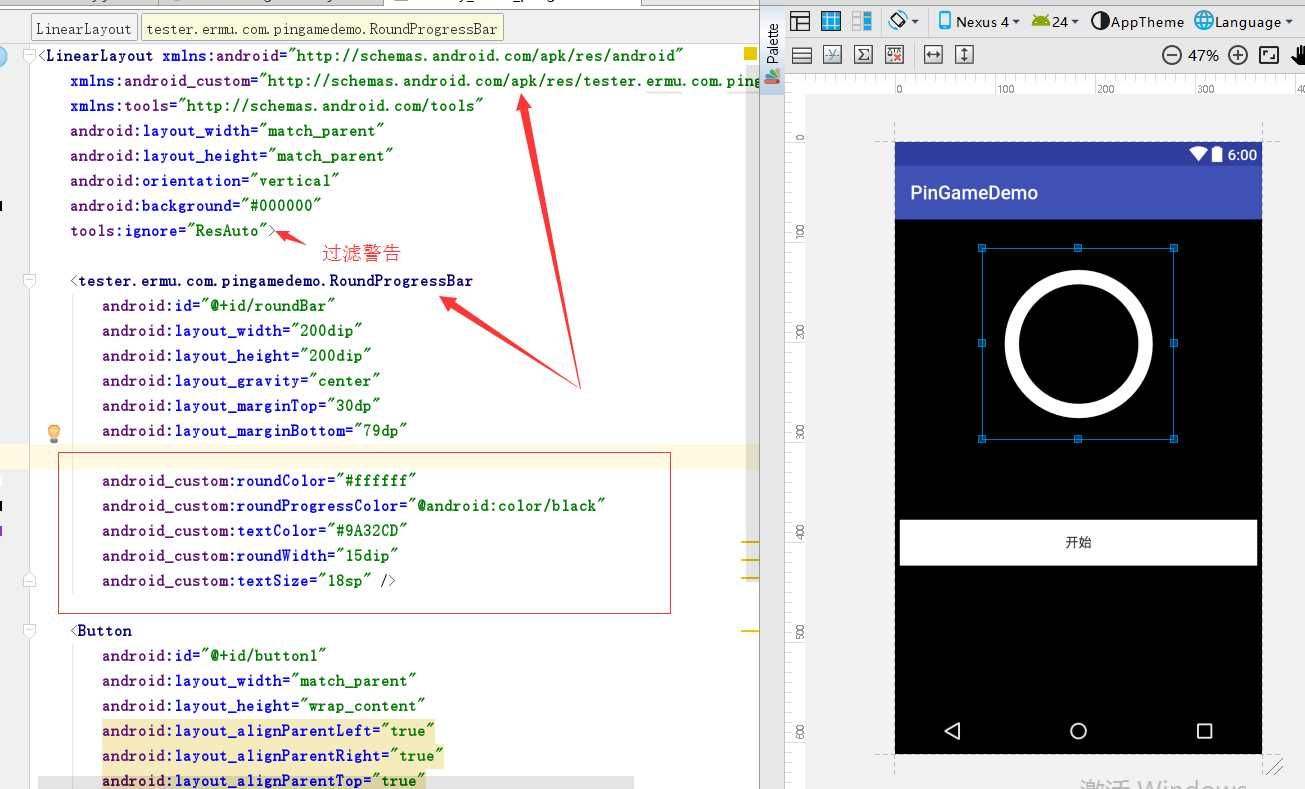Switch to Design view mode icon

coord(800,21)
